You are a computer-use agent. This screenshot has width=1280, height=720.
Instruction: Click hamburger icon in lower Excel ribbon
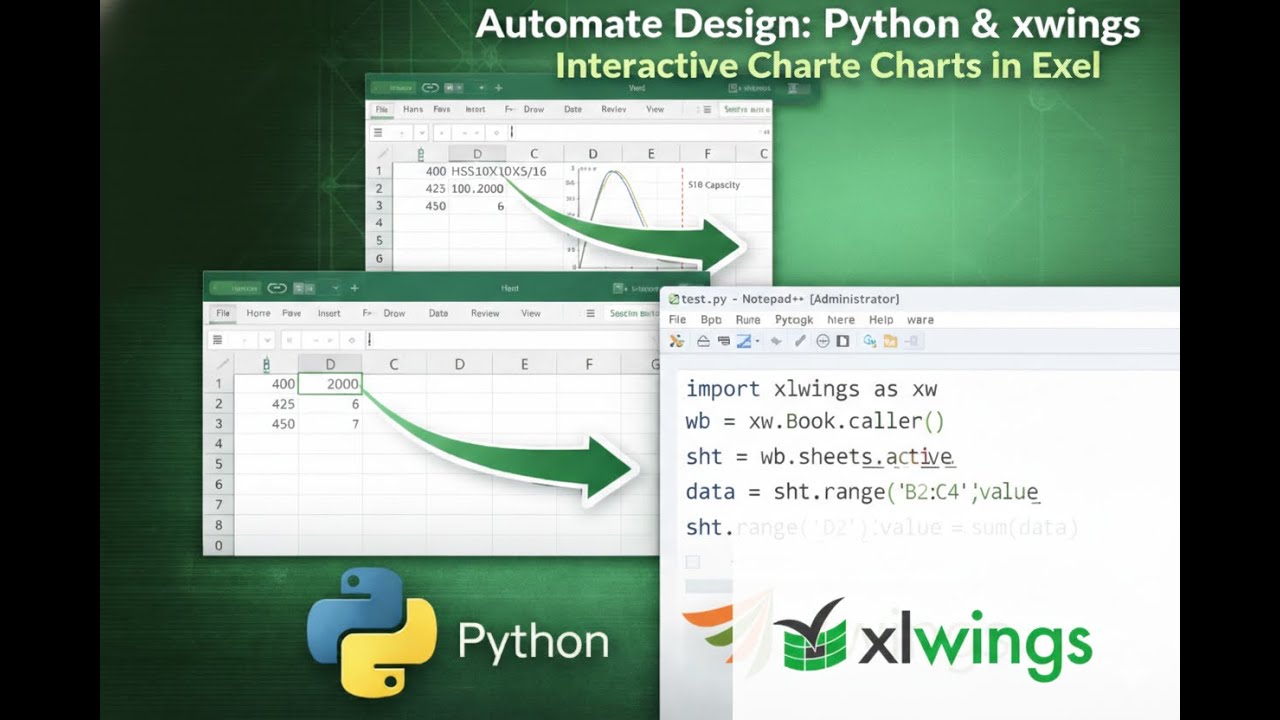590,313
